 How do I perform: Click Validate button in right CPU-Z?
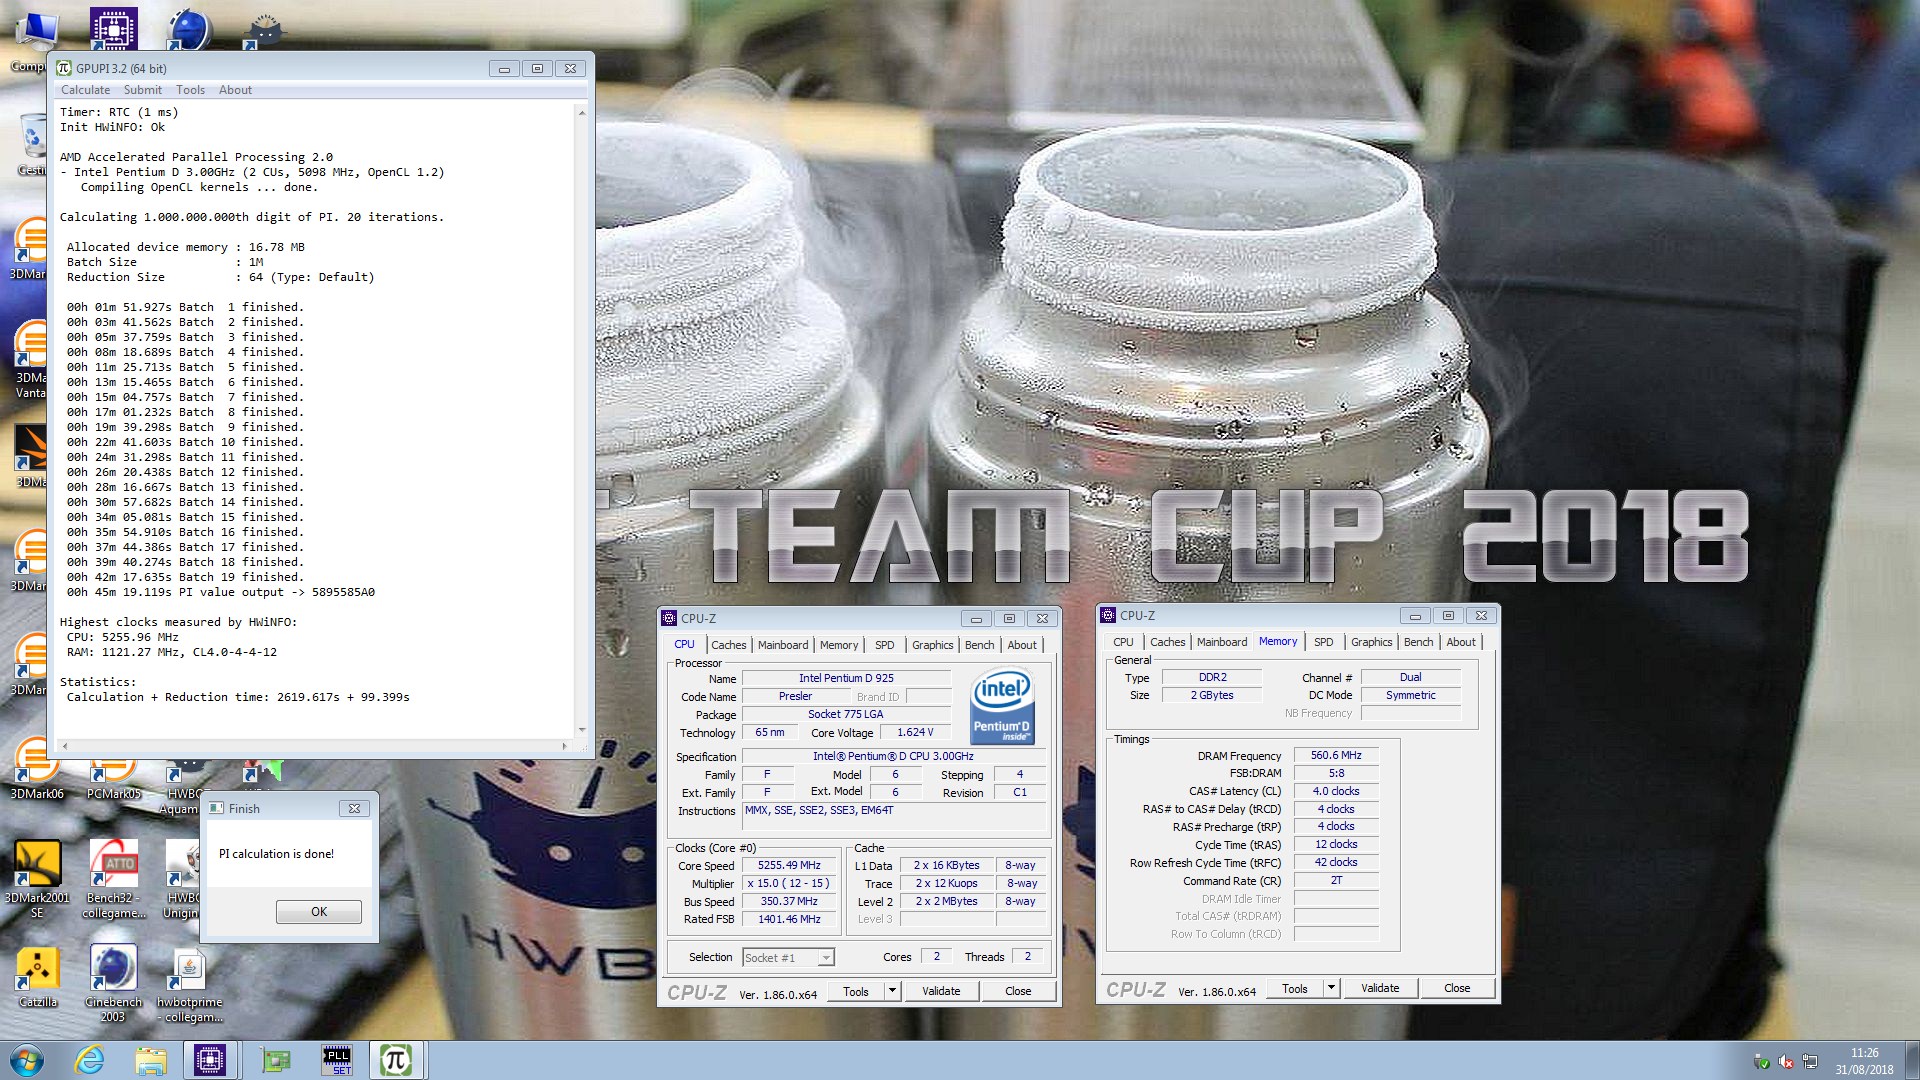click(1380, 988)
